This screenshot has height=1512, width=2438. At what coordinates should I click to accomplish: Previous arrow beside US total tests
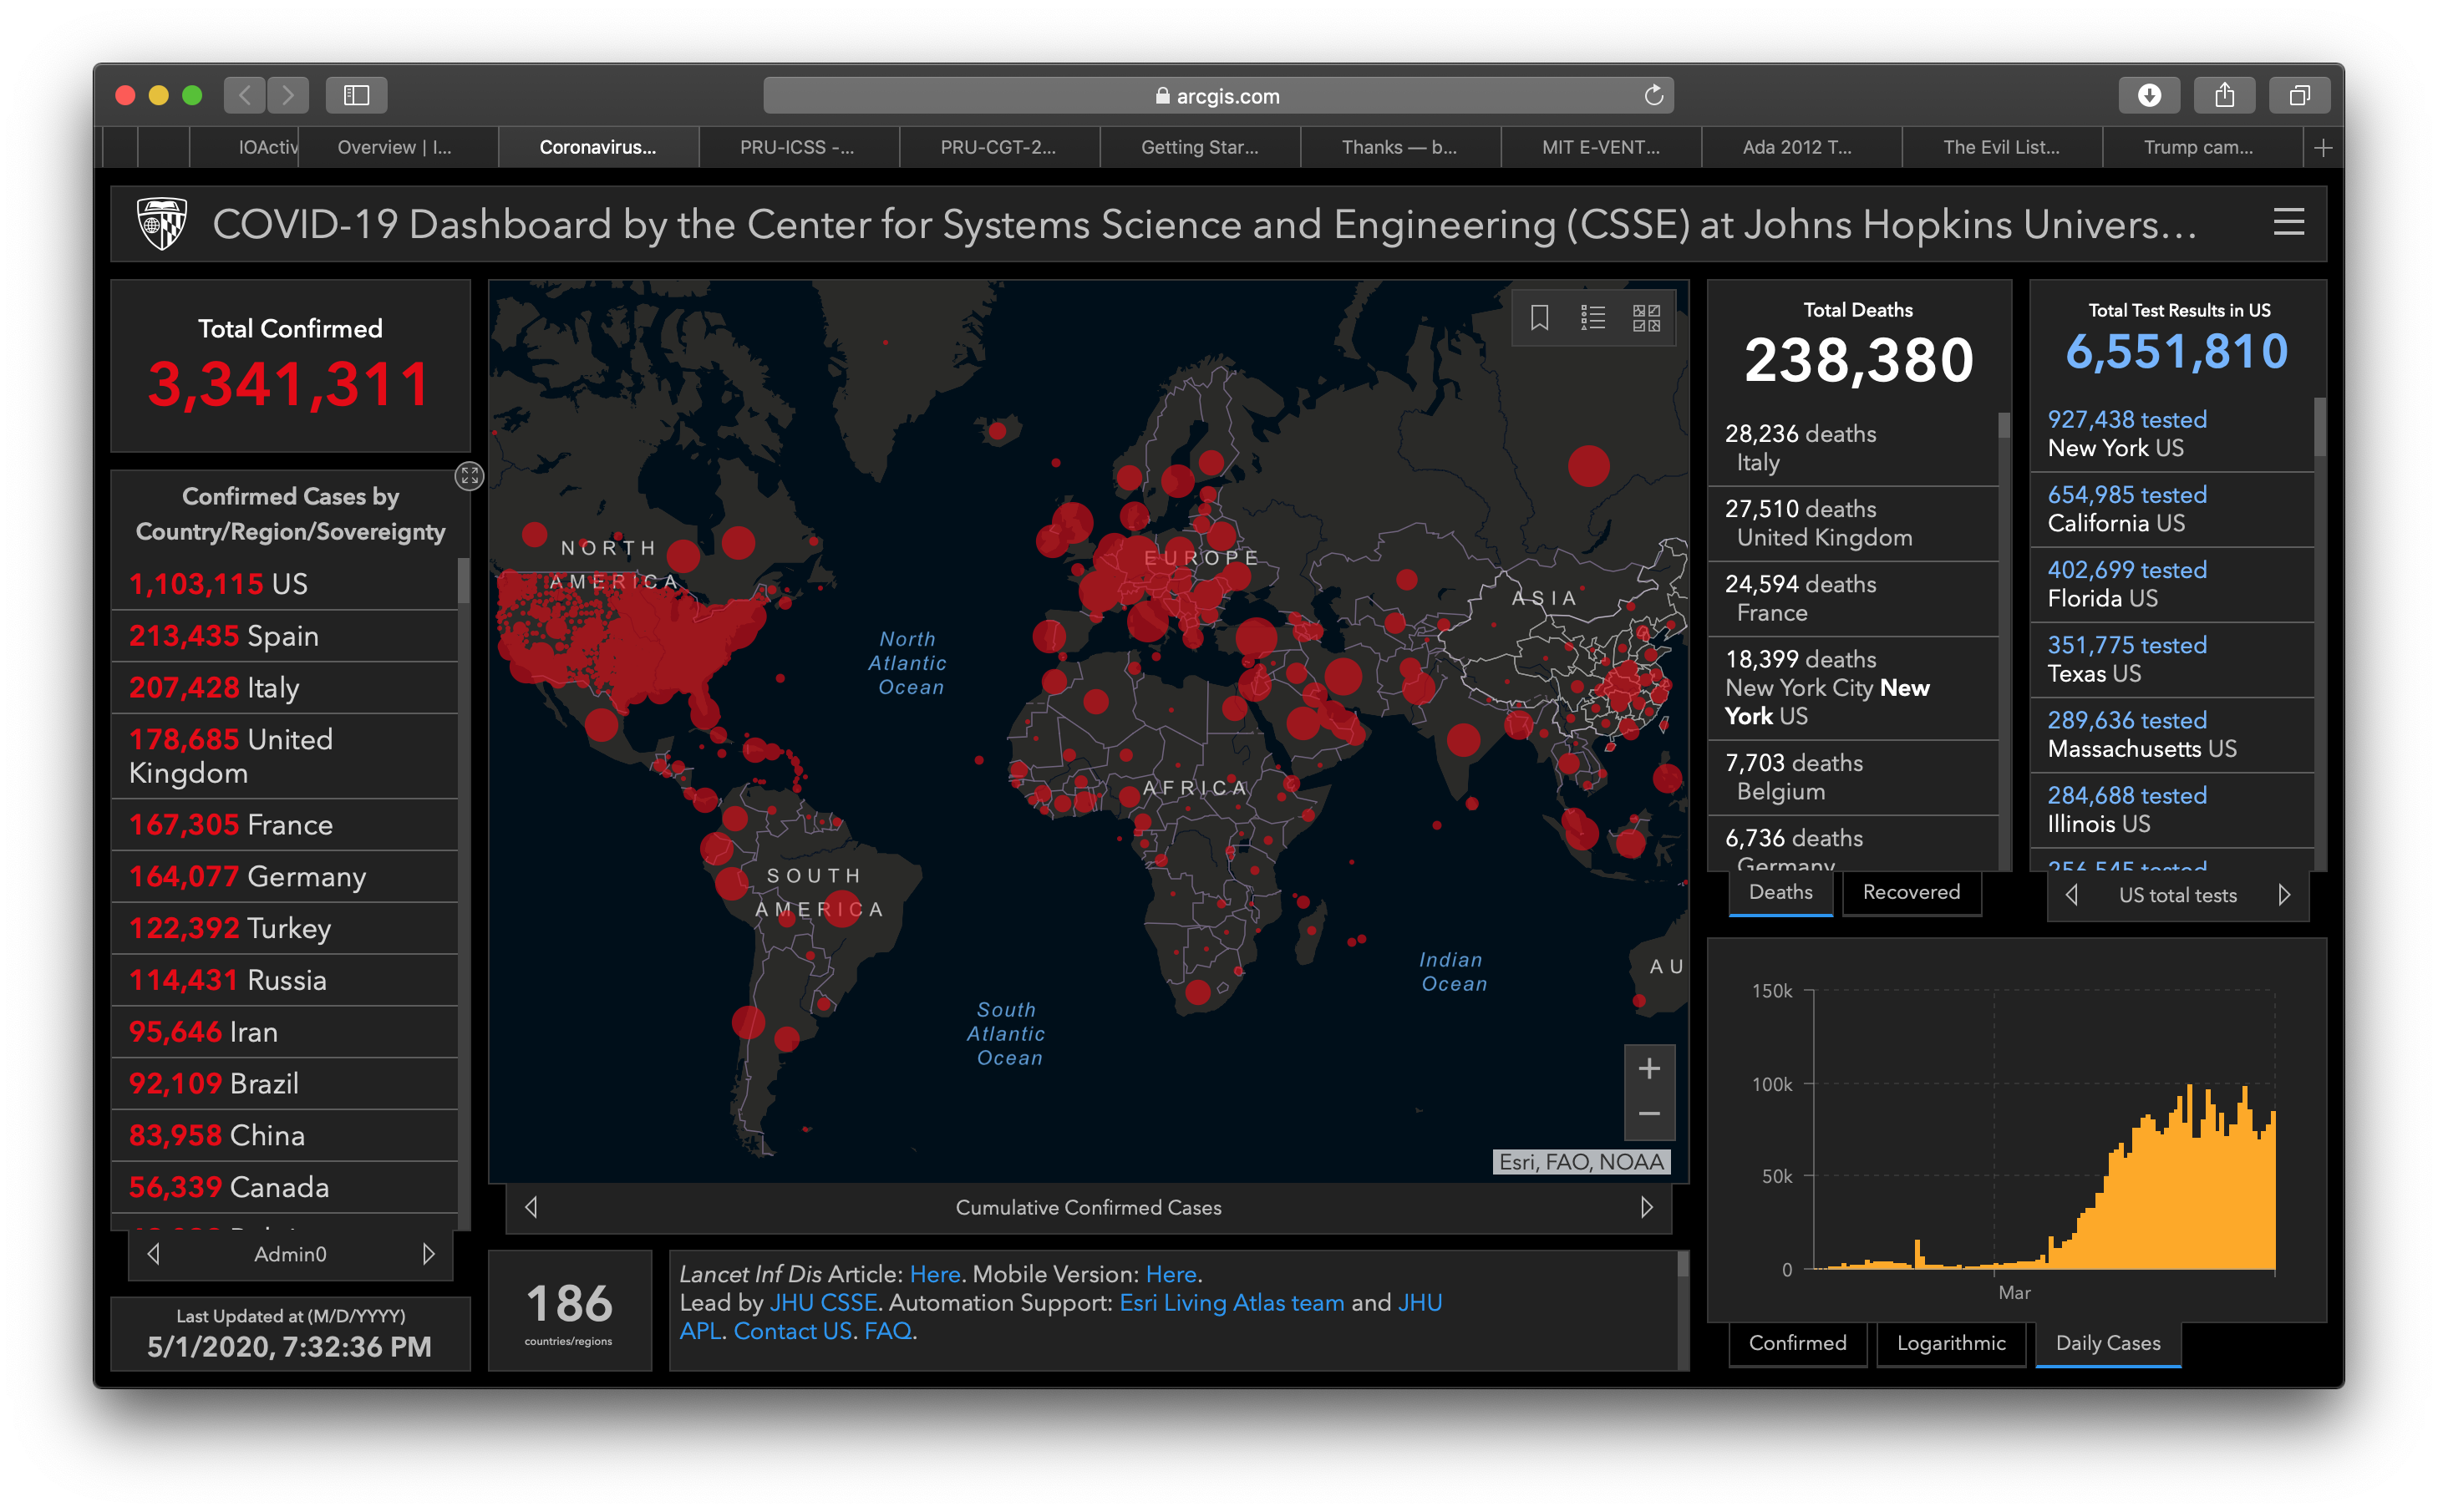(x=2072, y=895)
